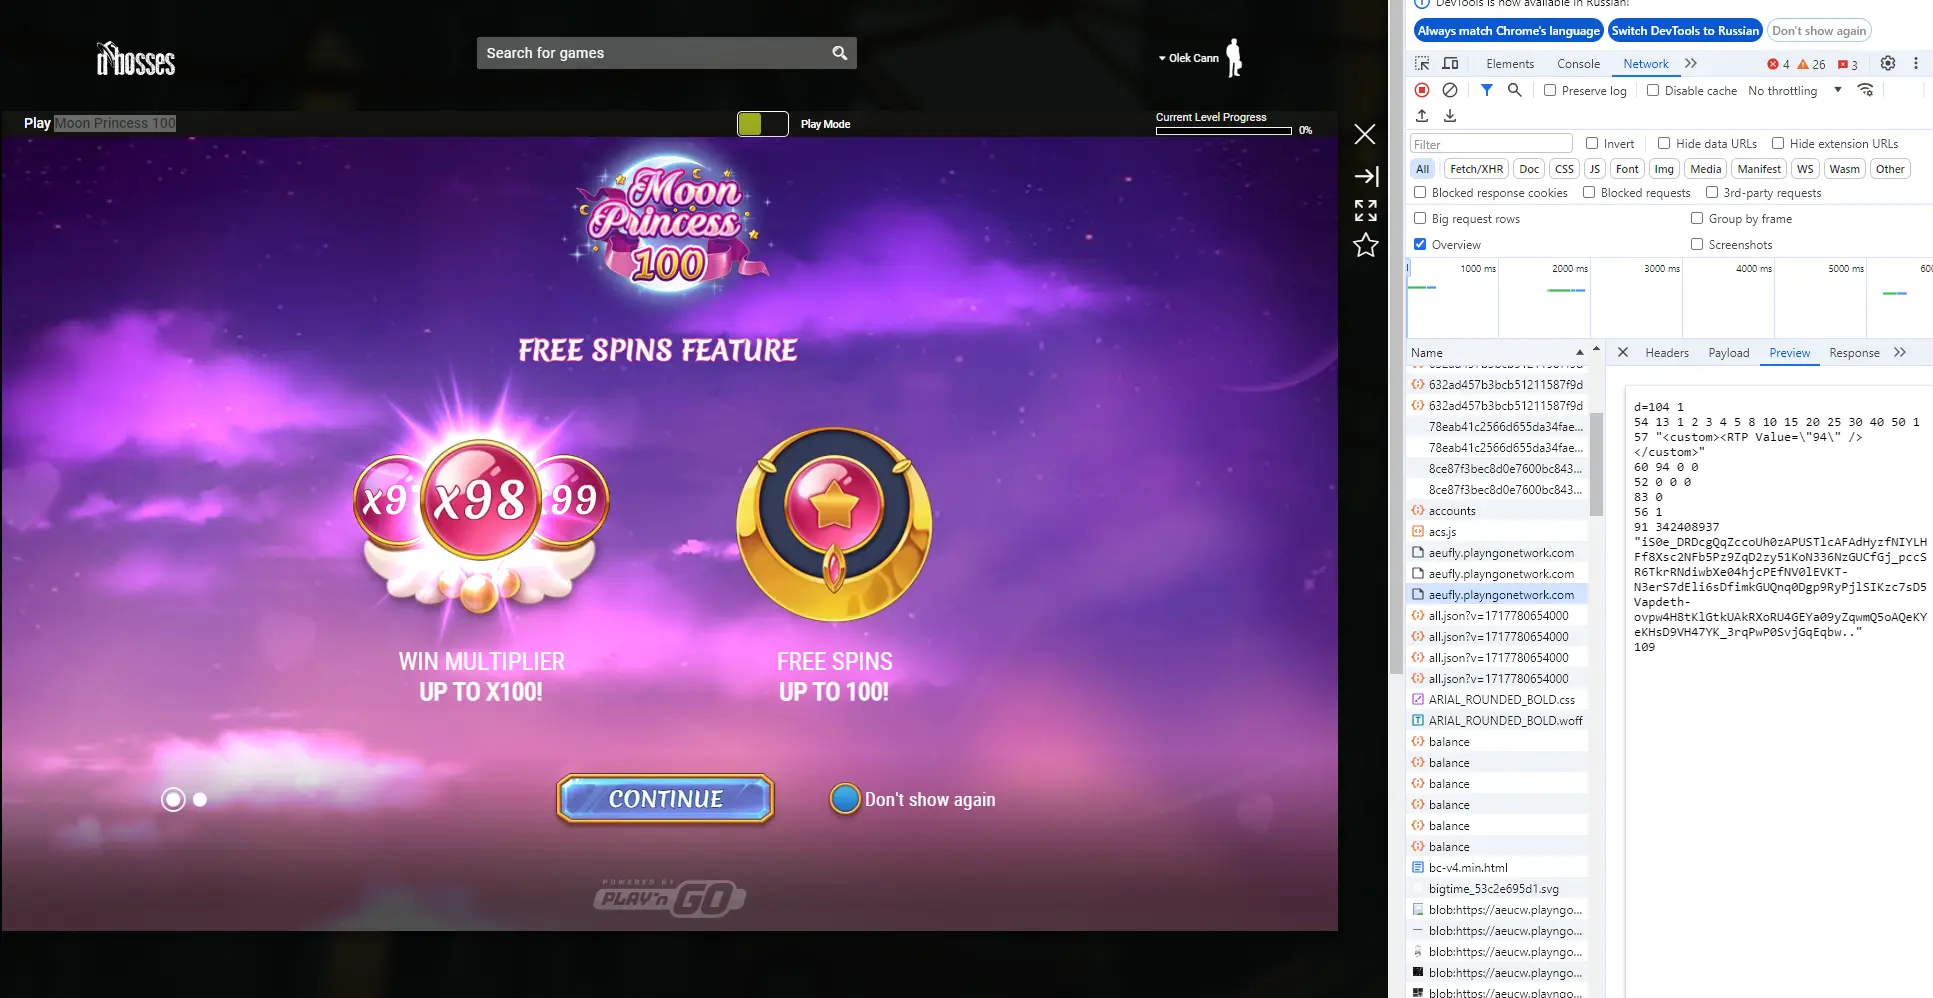Switch to the Console tab

coord(1578,63)
